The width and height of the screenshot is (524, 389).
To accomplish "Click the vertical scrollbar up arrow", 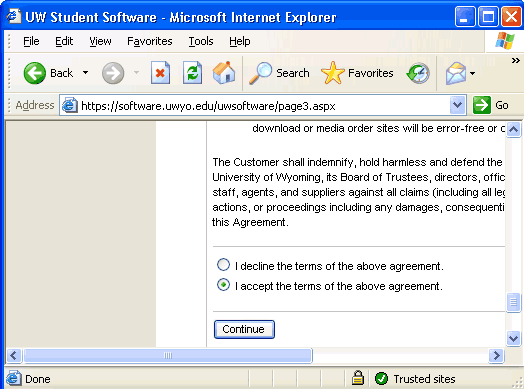I will coord(513,129).
